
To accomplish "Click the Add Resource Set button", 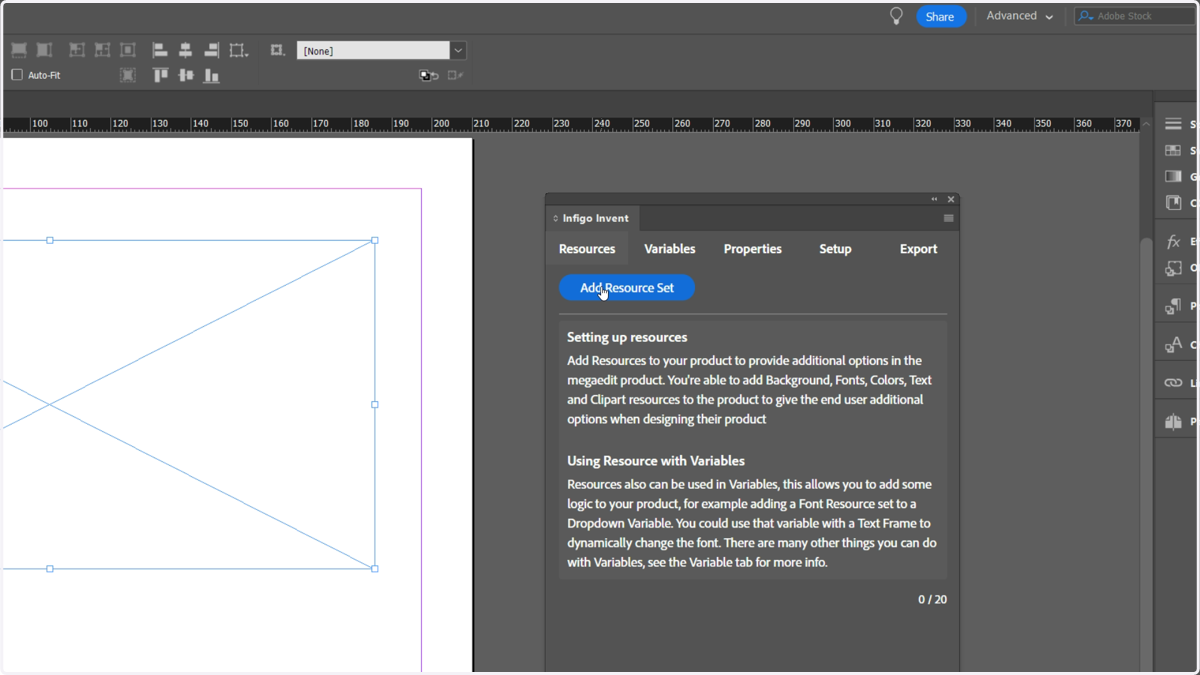I will click(x=627, y=288).
